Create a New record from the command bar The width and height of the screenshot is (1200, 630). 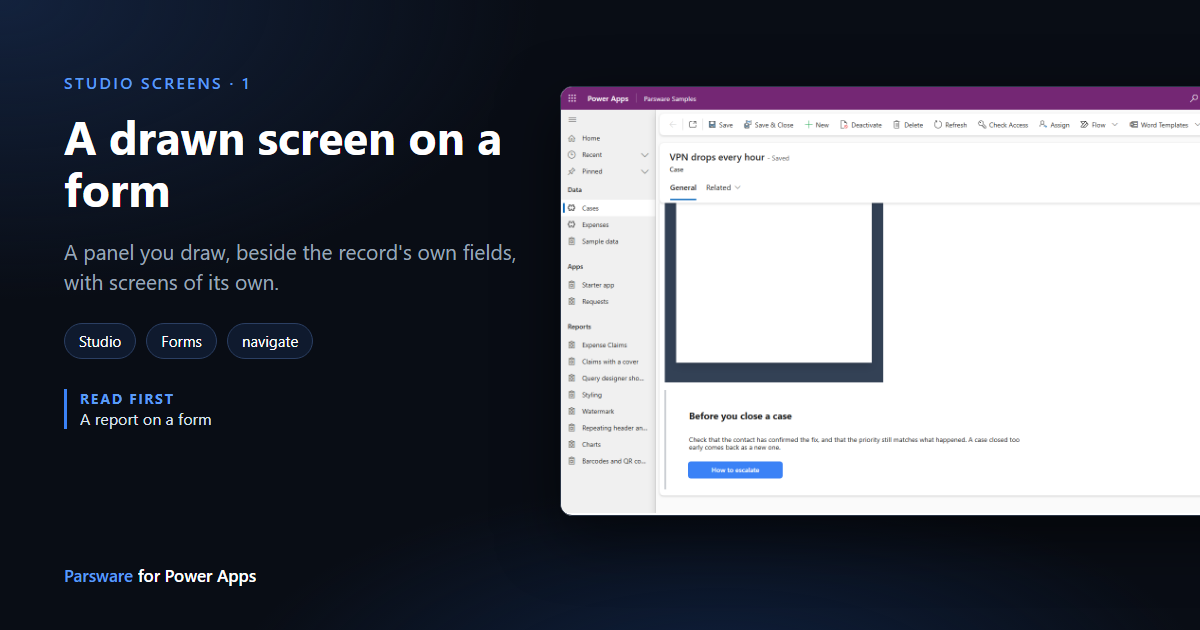coord(816,125)
